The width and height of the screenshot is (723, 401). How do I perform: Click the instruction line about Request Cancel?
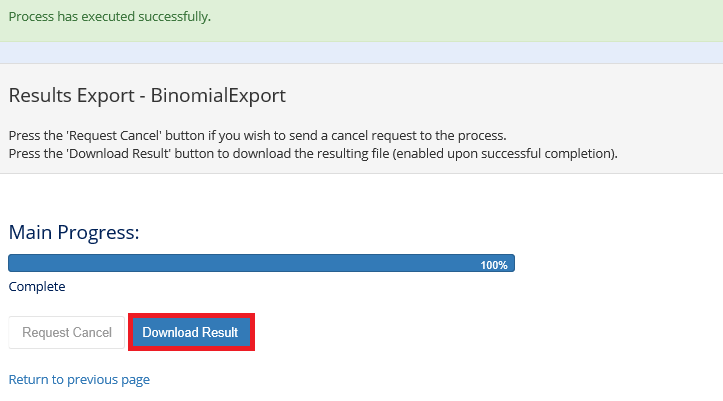[257, 135]
